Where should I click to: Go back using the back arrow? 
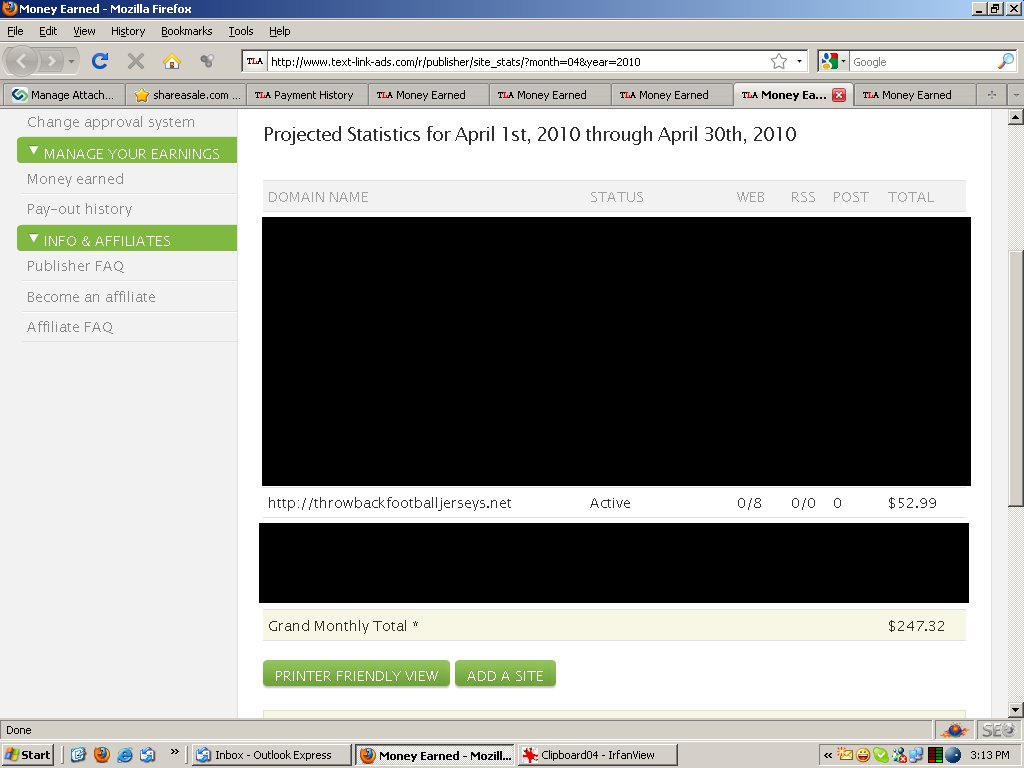point(22,61)
